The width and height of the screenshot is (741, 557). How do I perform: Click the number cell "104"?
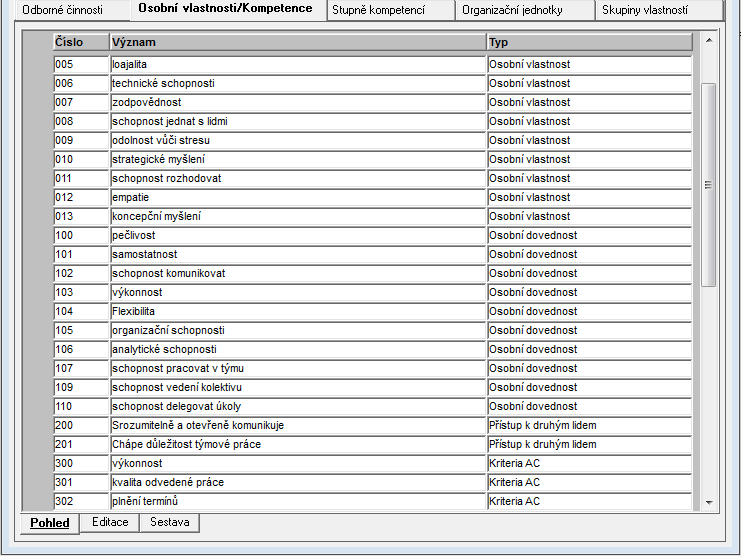pos(81,311)
